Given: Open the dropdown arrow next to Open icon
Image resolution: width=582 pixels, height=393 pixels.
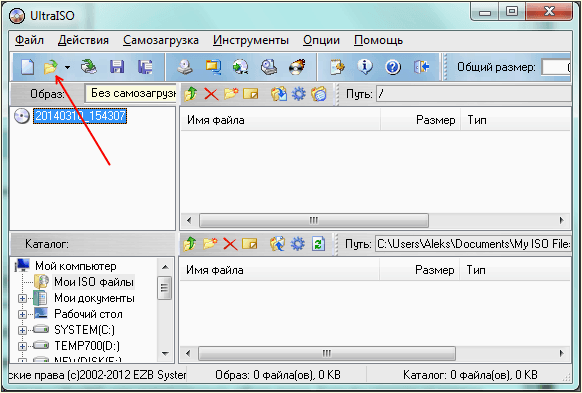Looking at the screenshot, I should click(x=67, y=68).
